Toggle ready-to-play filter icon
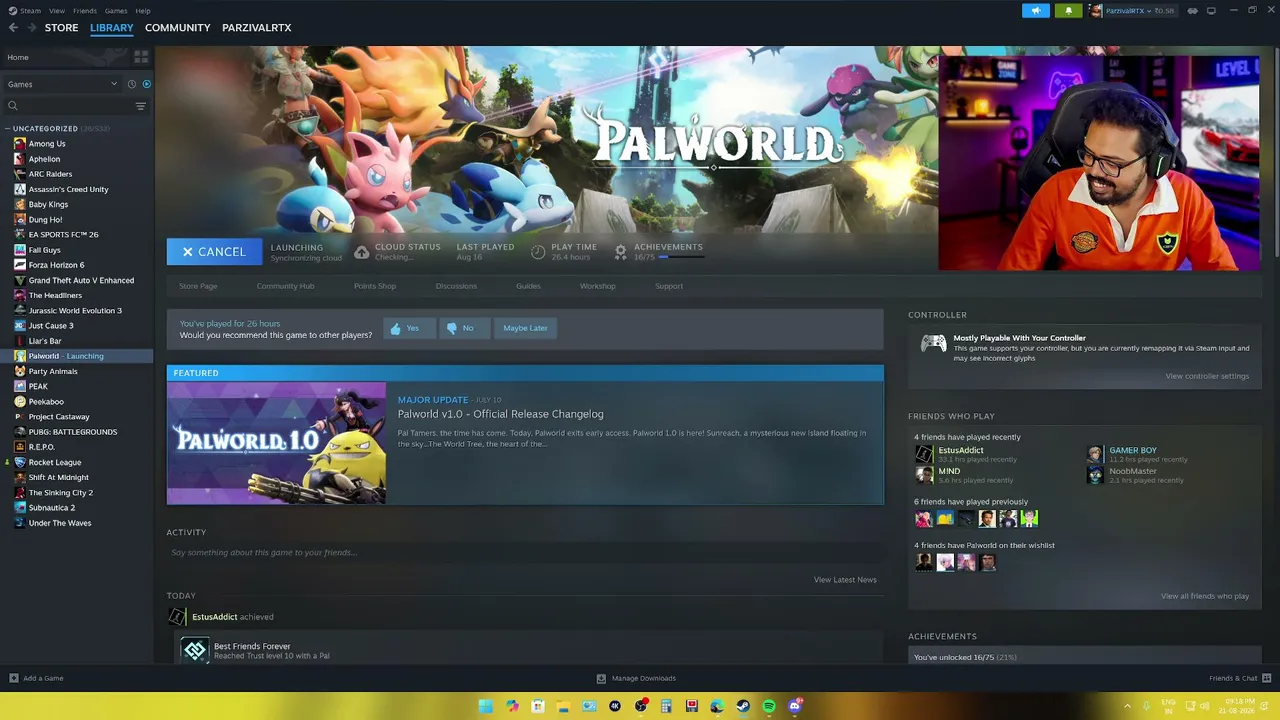The height and width of the screenshot is (720, 1280). [146, 84]
